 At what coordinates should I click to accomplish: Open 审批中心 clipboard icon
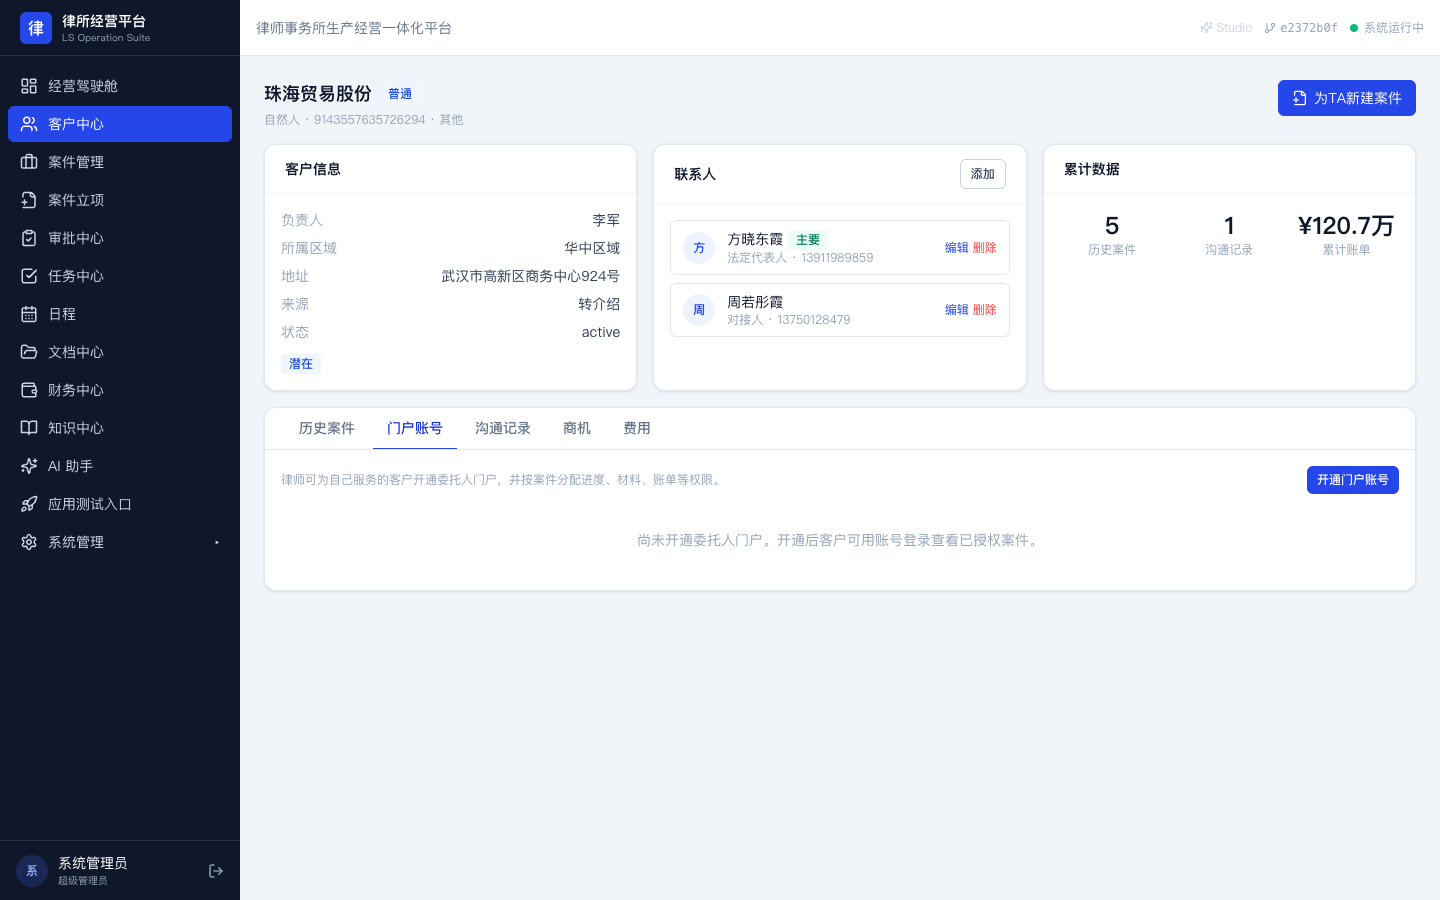(29, 238)
